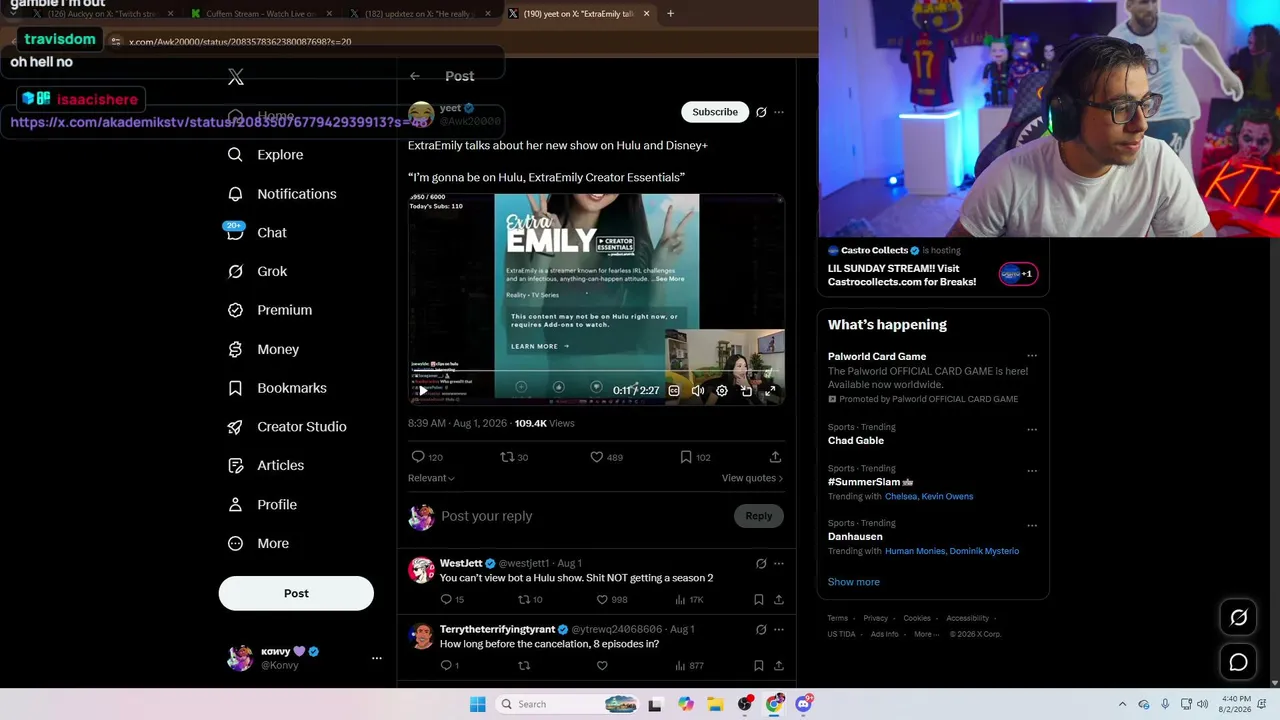The image size is (1280, 720).
Task: Click the Subscribe button on yeet's post
Action: [x=715, y=112]
